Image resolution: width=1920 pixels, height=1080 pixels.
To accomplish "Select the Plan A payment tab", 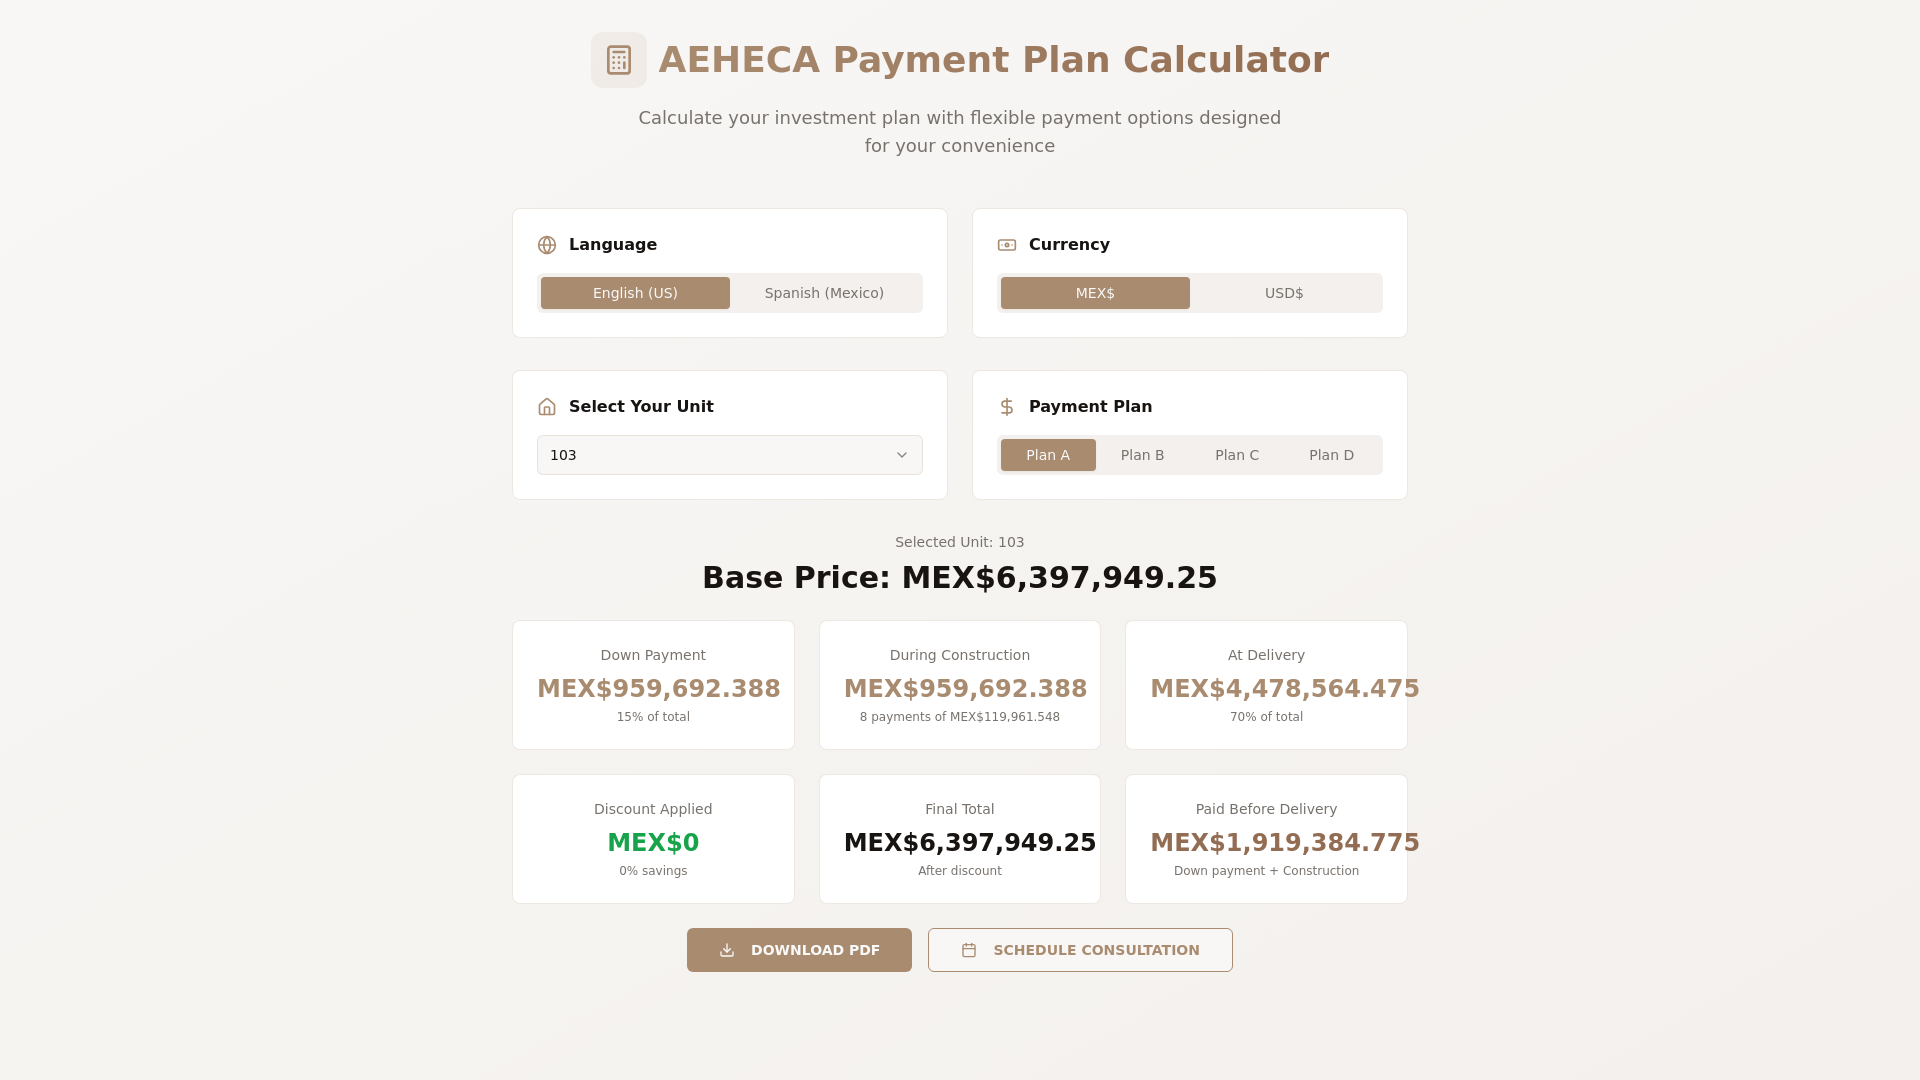I will click(x=1048, y=455).
